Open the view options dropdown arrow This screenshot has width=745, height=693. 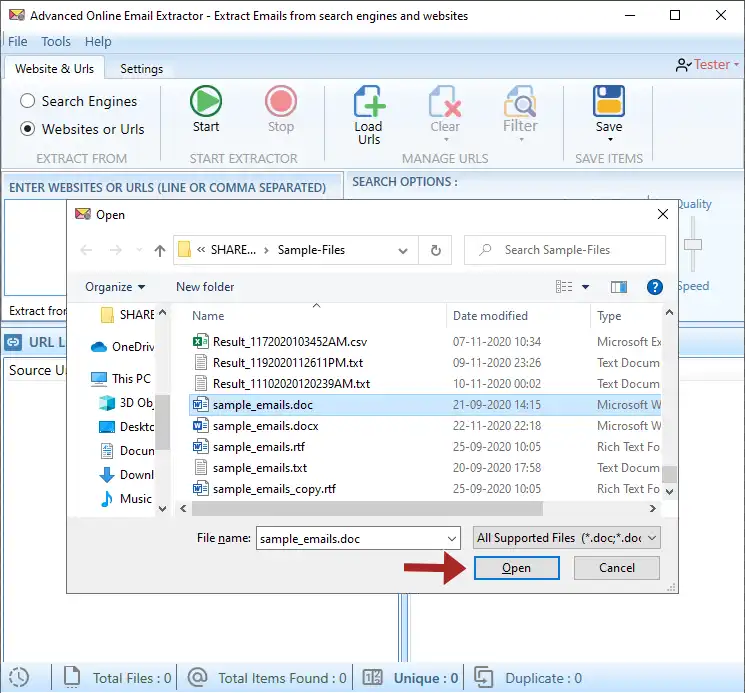[585, 287]
